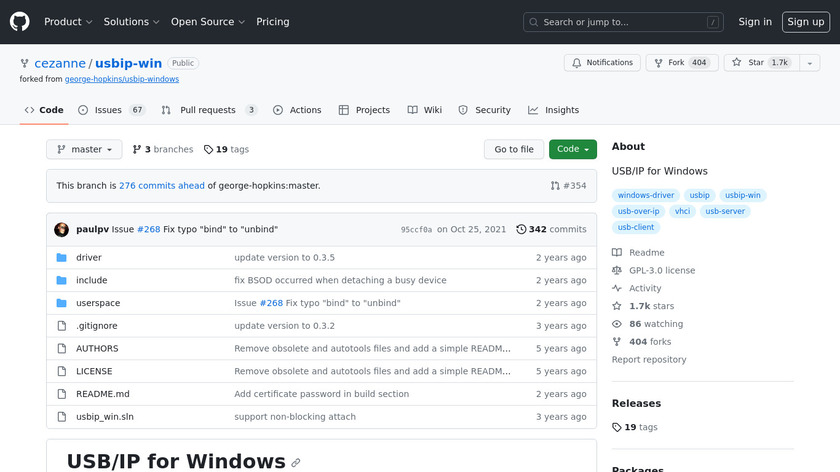Open the master branch selector
840x472 pixels.
(84, 149)
